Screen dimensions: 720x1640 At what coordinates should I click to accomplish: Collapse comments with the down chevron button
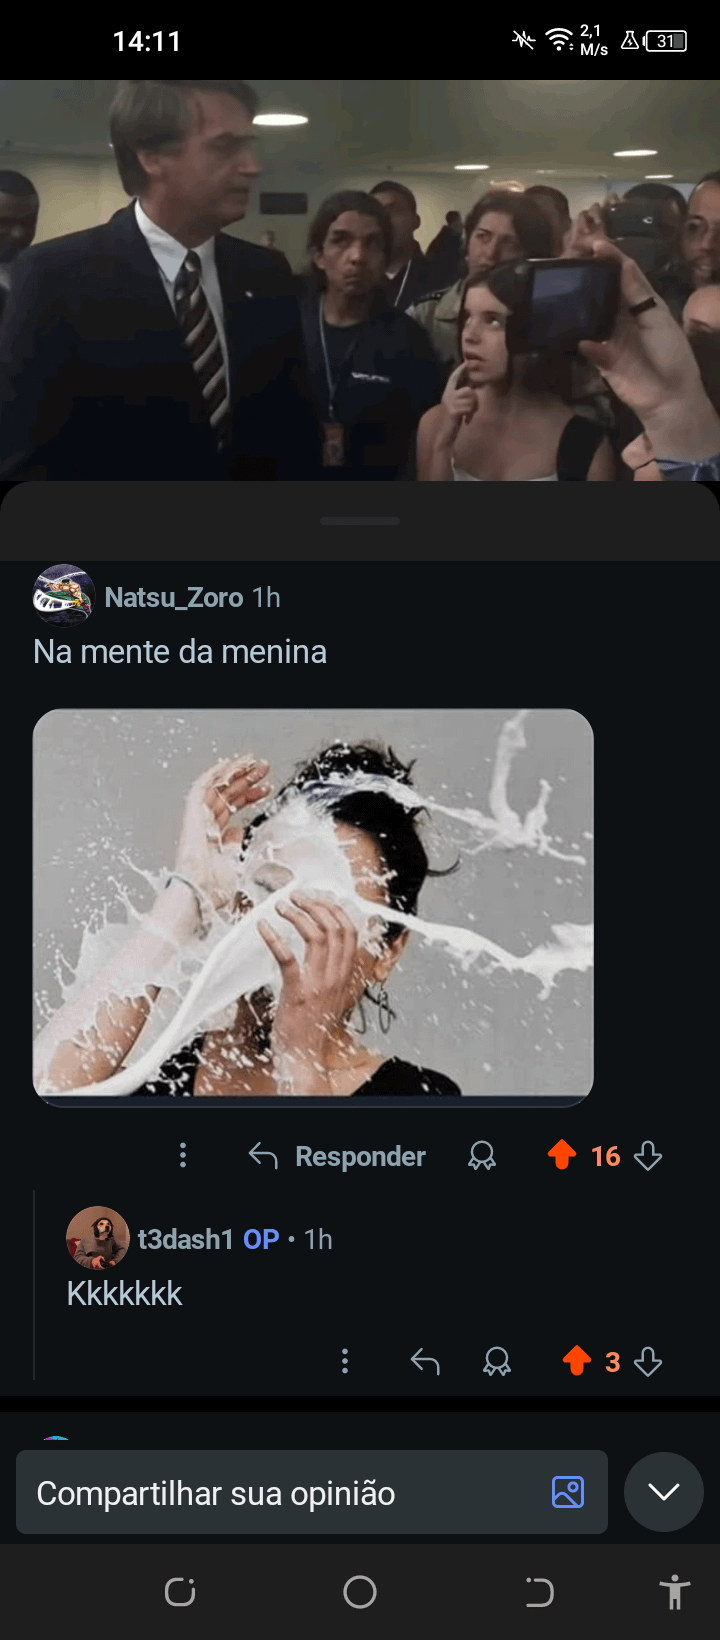pyautogui.click(x=663, y=1492)
